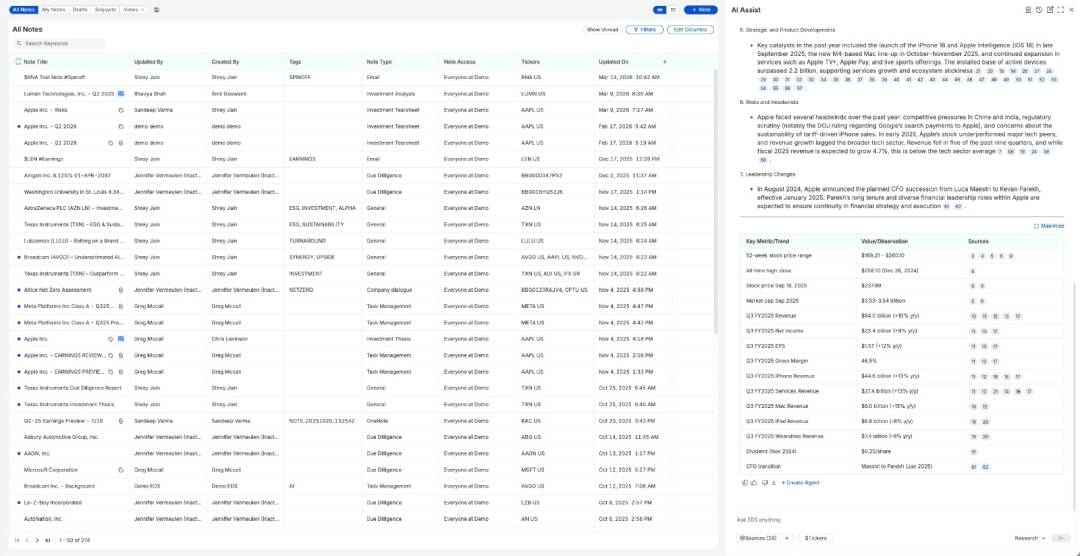Click the $Tickers chip
Screen dimensions: 1080x556
coord(816,538)
